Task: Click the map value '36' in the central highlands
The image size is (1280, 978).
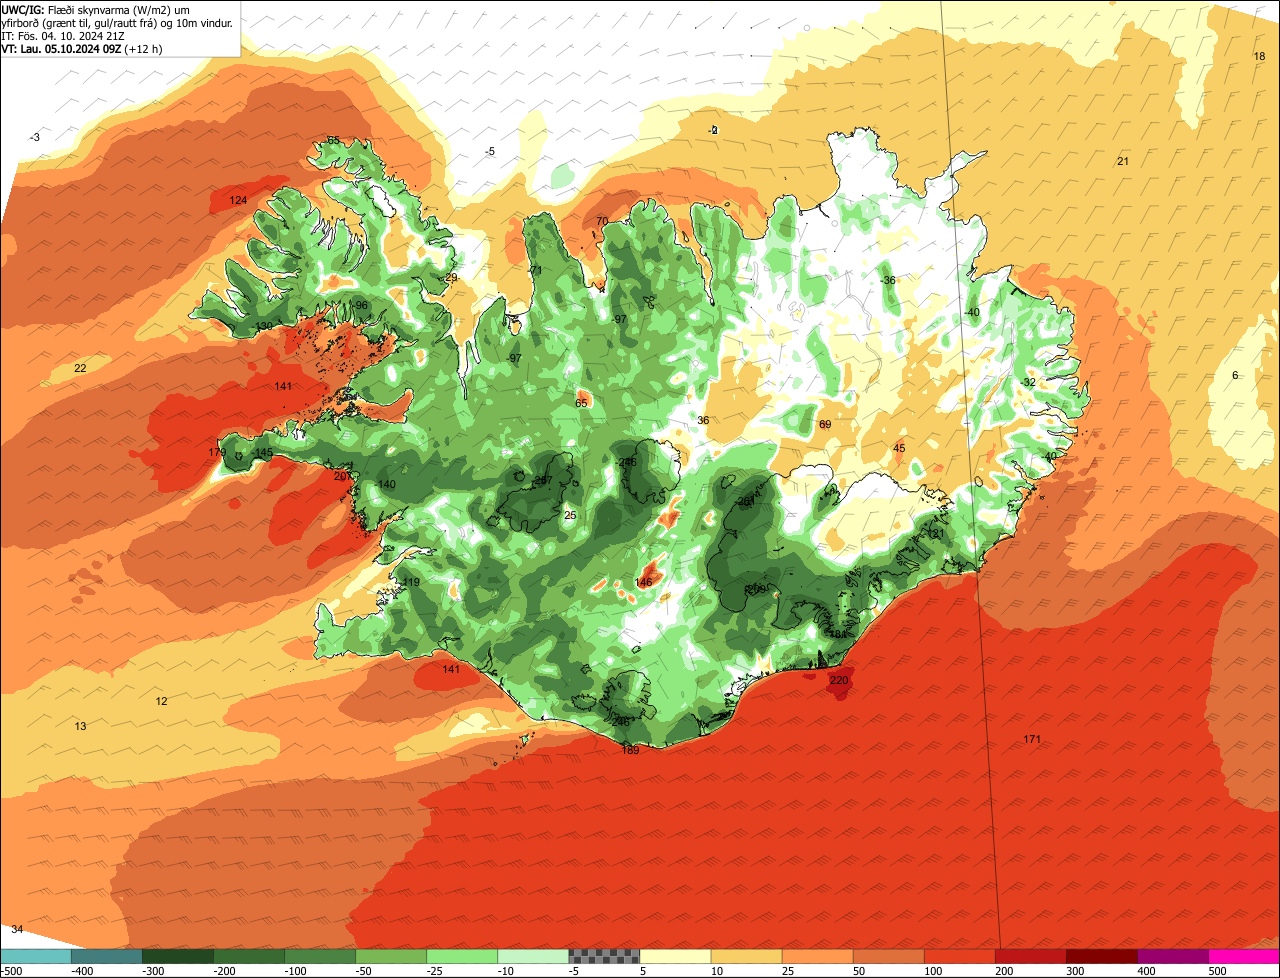Action: tap(703, 421)
